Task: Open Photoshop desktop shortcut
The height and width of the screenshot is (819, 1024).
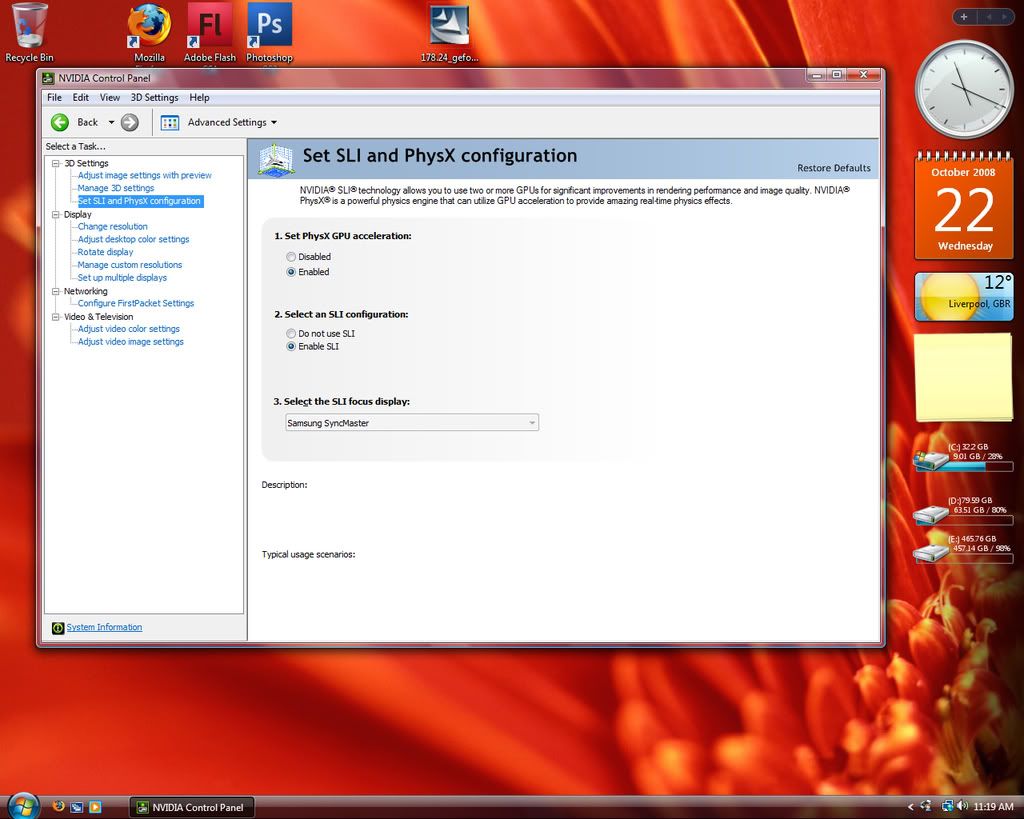Action: pos(269,27)
